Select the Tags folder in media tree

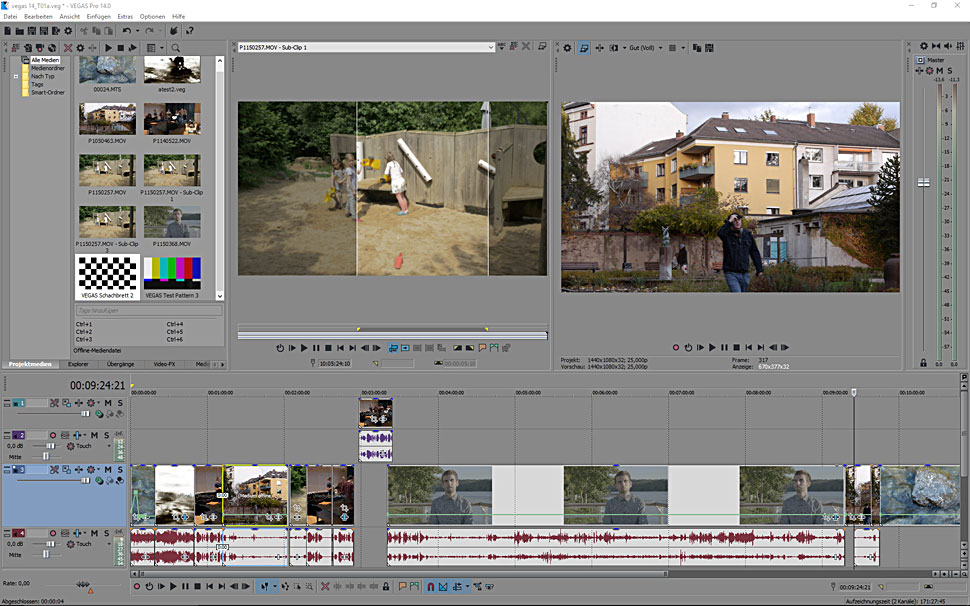pyautogui.click(x=37, y=84)
